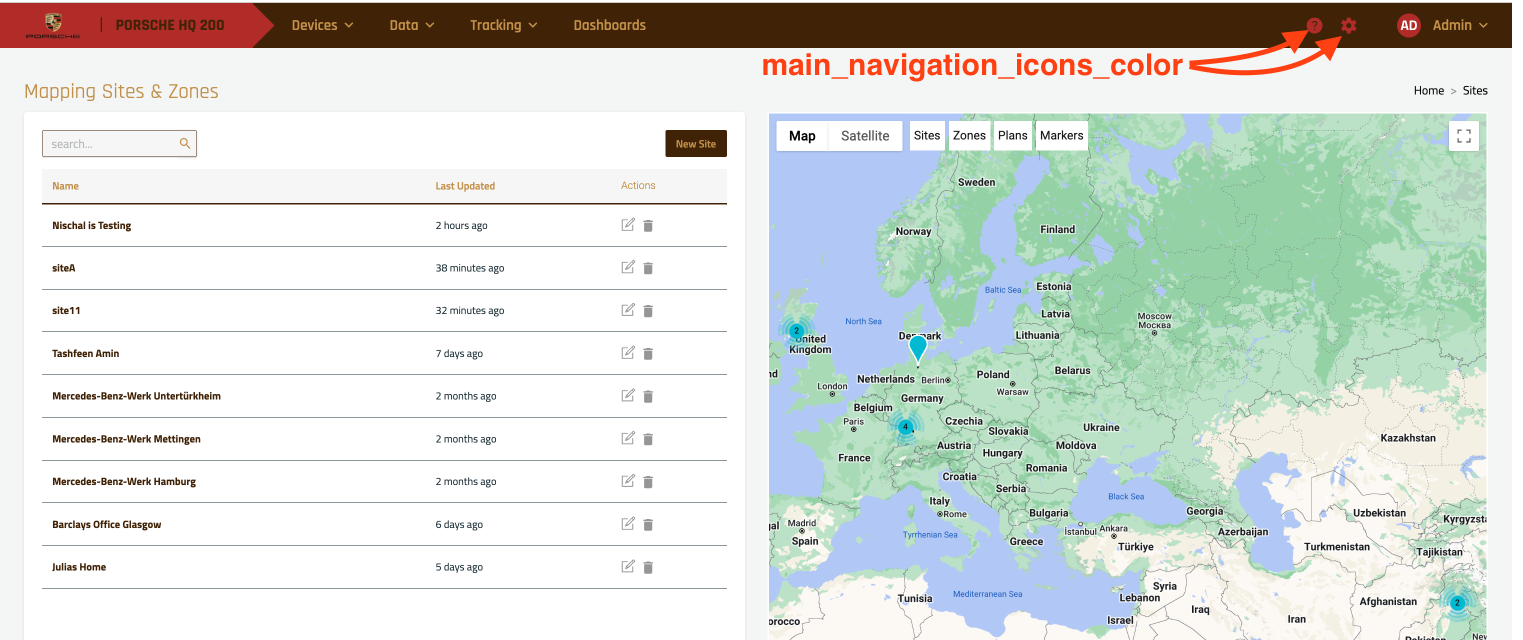Toggle Markers layer on the map

tap(1061, 136)
